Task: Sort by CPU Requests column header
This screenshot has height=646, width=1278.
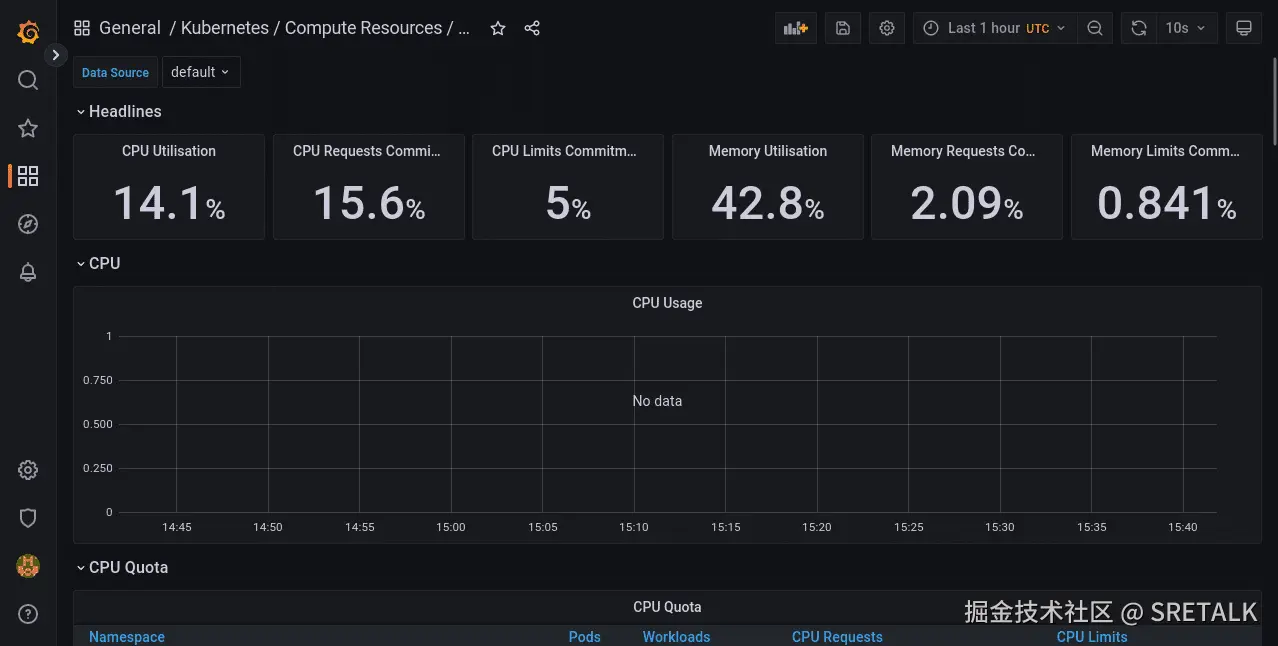Action: 837,637
